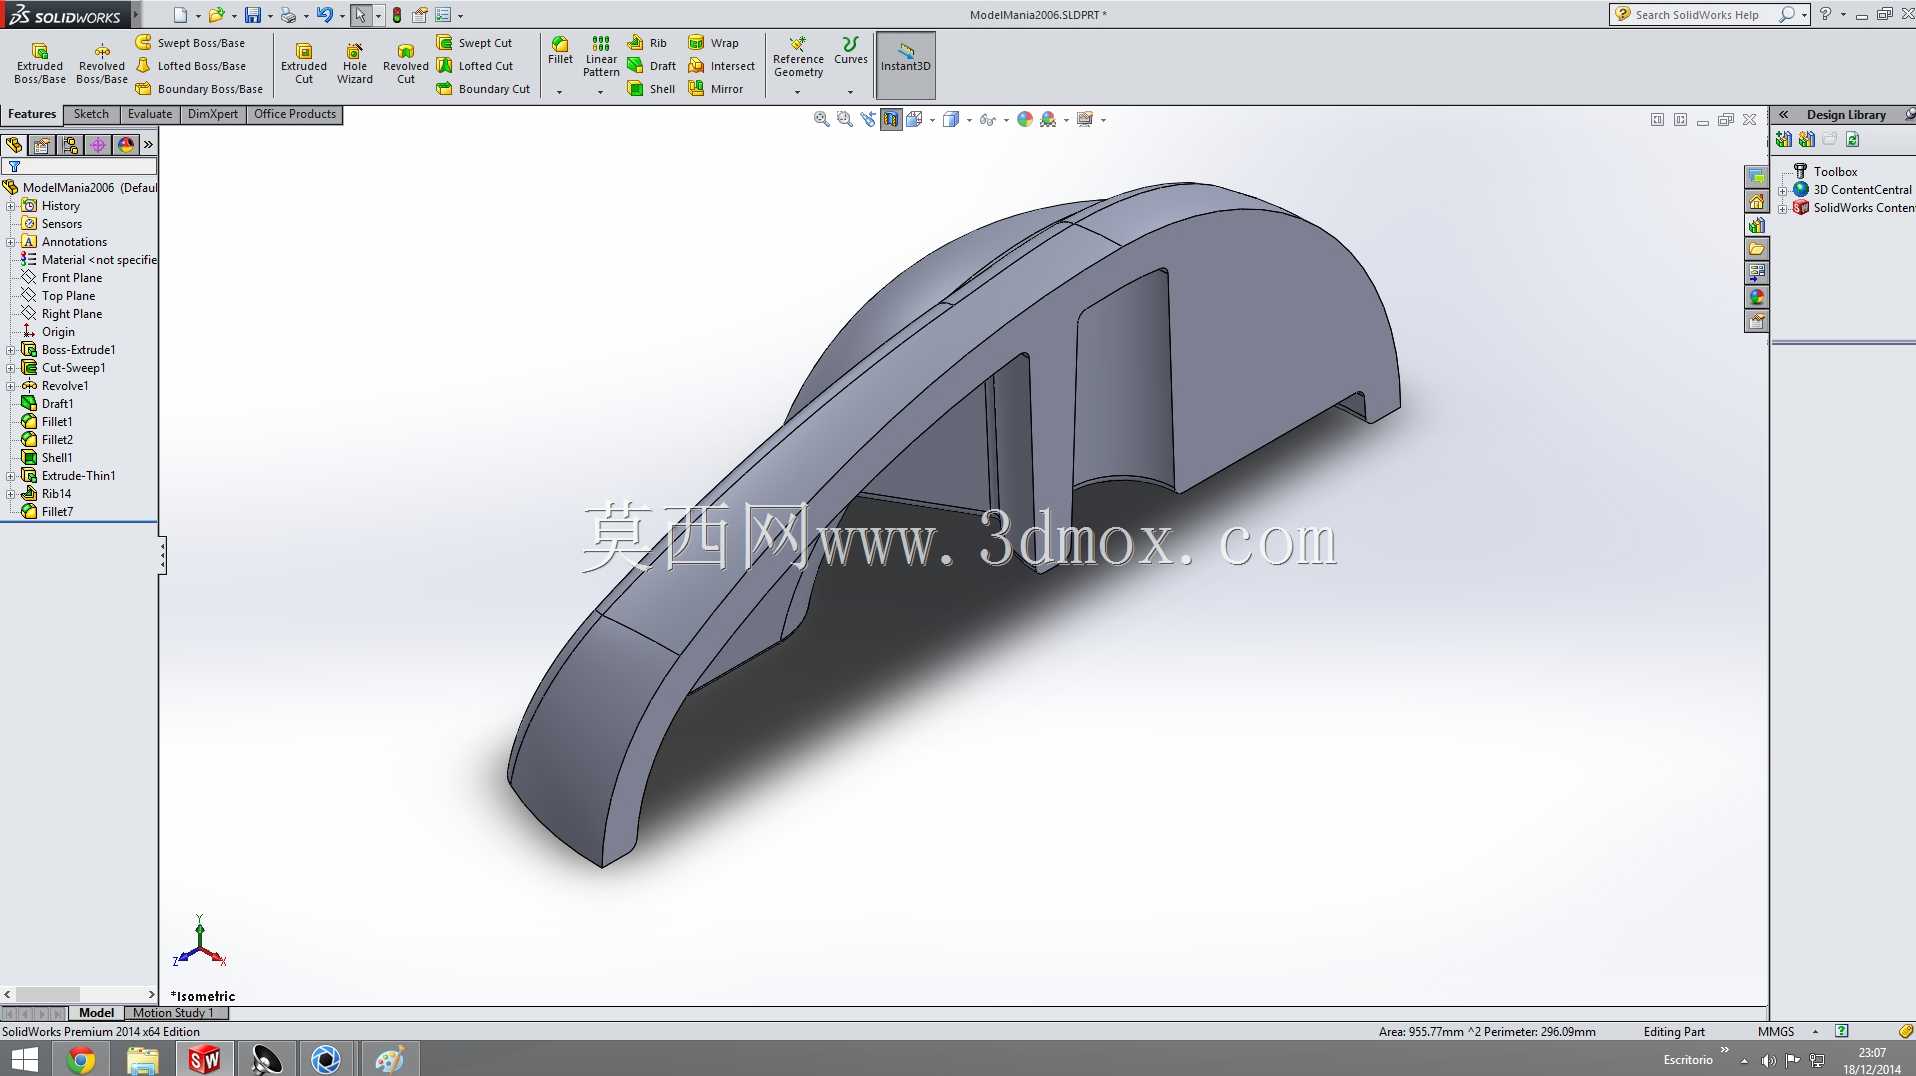The height and width of the screenshot is (1076, 1916).
Task: Refresh the Design Library
Action: (x=1853, y=140)
